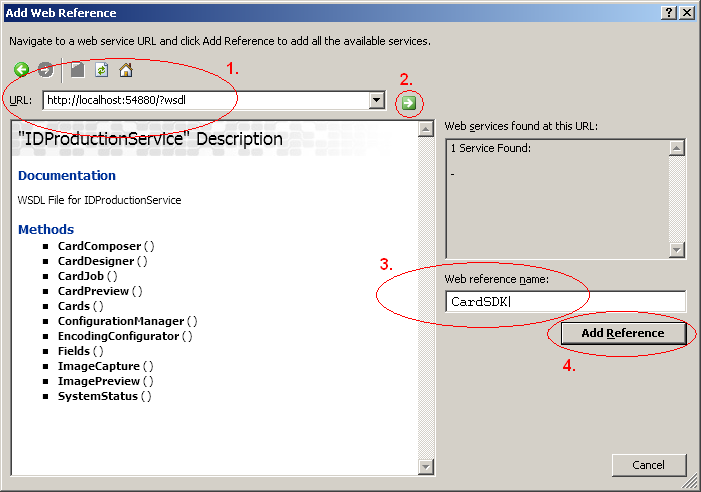This screenshot has height=492, width=701.
Task: Open the EncodingConfigurator method link
Action: coord(117,336)
